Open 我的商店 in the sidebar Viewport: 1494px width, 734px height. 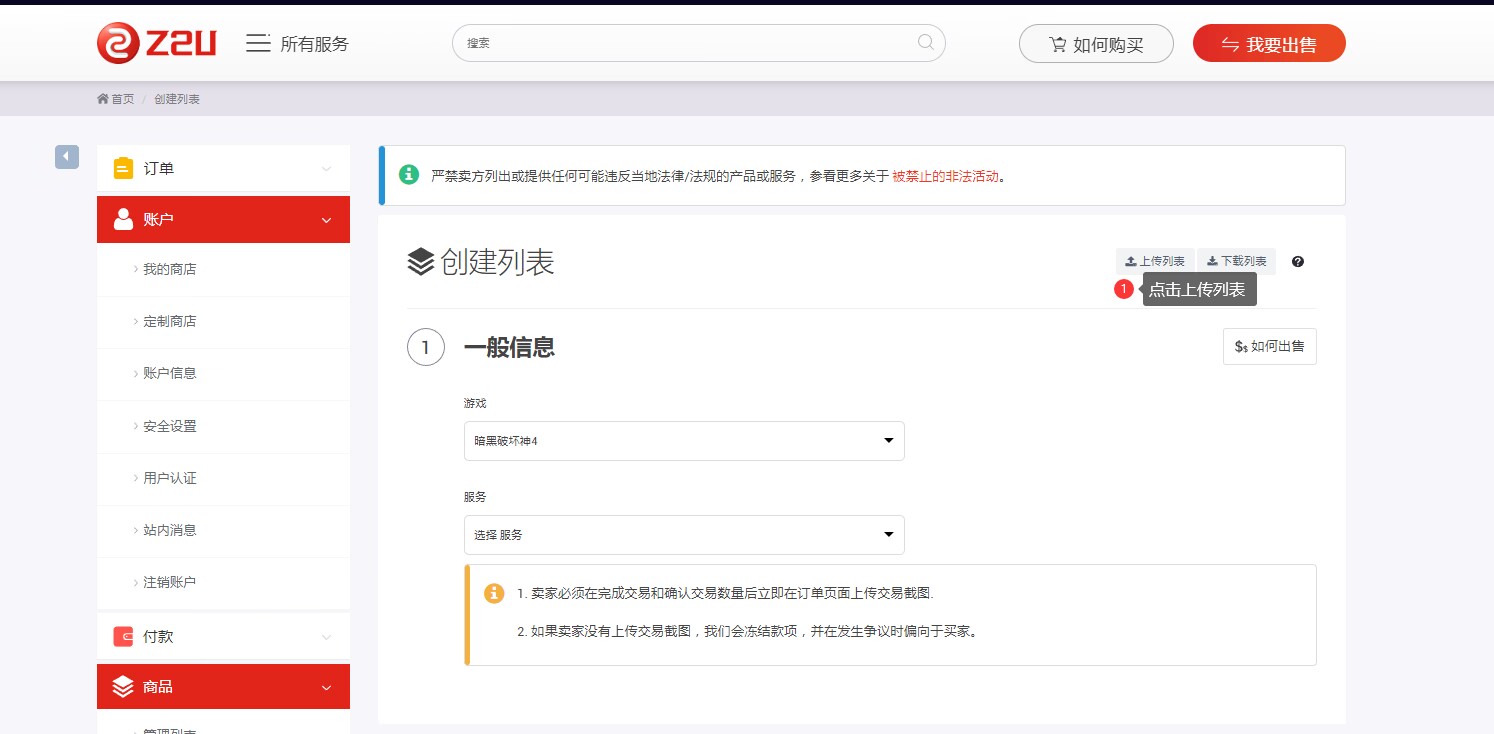169,270
